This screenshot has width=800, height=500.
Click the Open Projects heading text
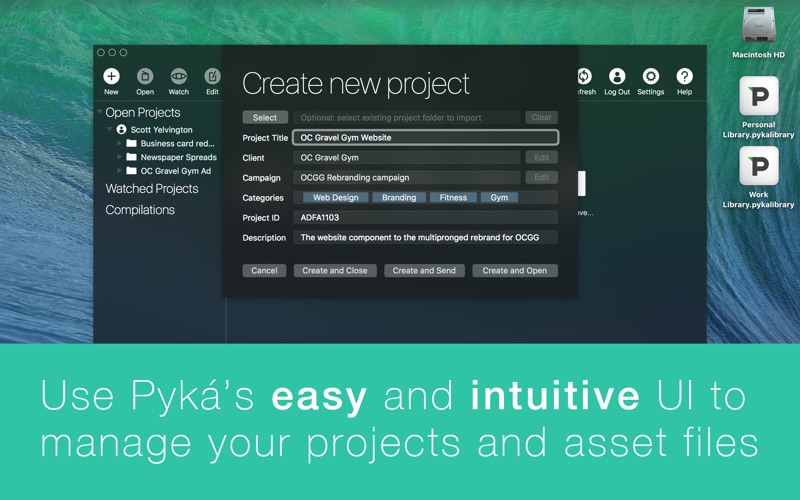[143, 112]
